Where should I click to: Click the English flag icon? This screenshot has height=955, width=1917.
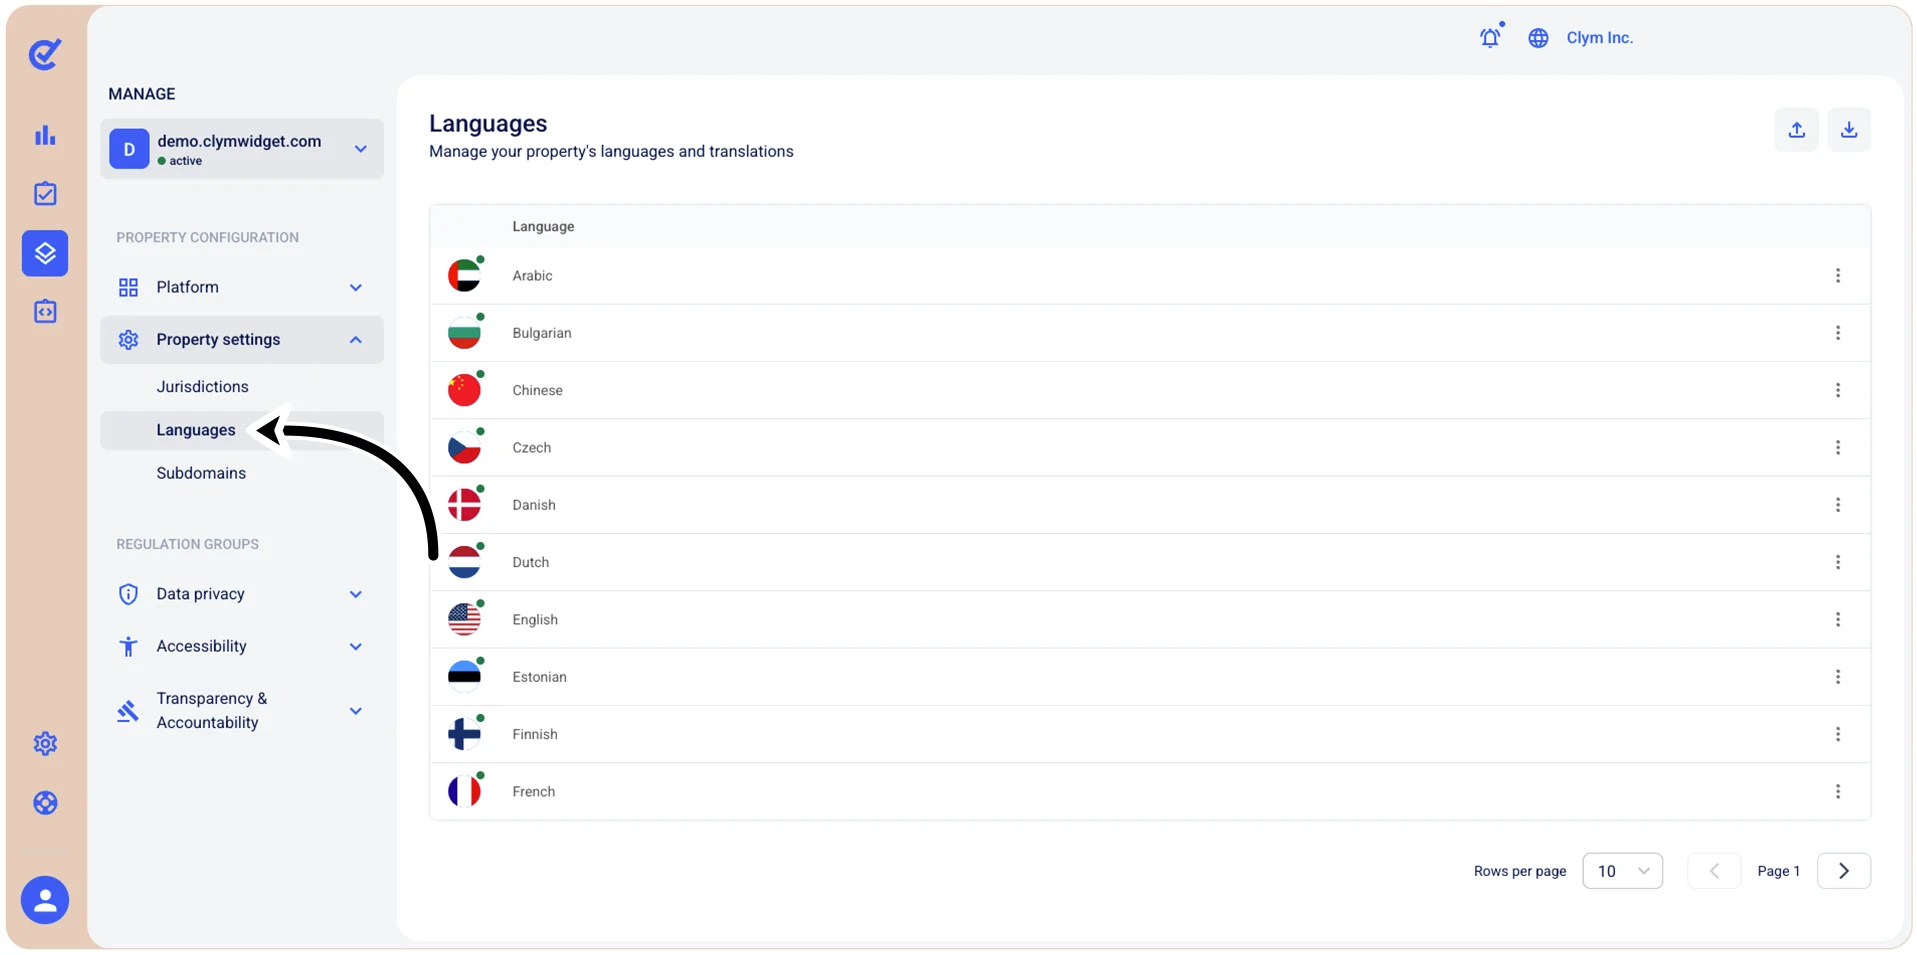coord(464,619)
